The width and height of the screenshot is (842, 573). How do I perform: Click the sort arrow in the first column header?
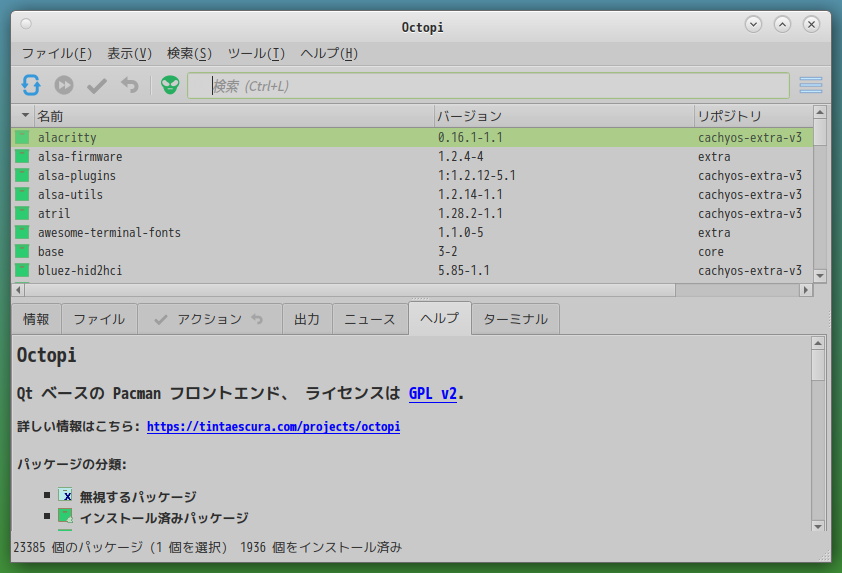pyautogui.click(x=25, y=115)
